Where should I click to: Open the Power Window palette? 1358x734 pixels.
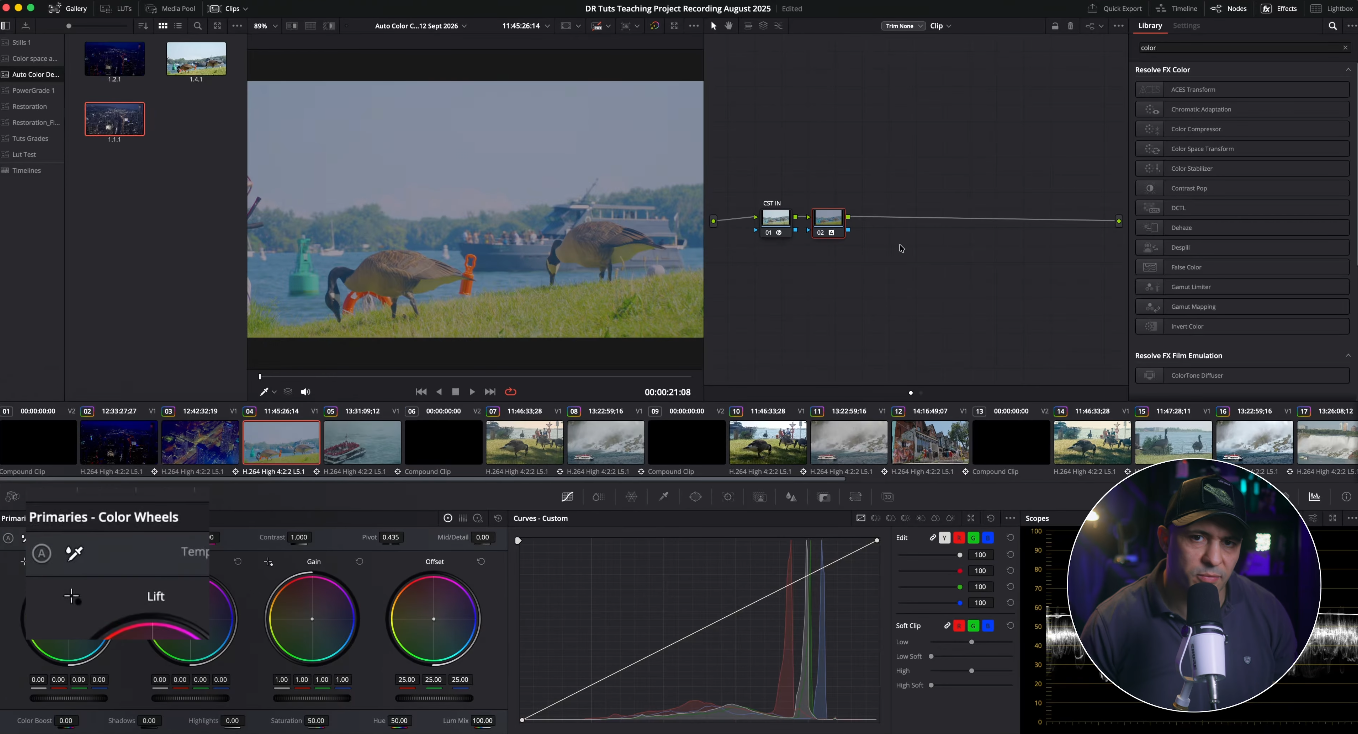coord(695,497)
